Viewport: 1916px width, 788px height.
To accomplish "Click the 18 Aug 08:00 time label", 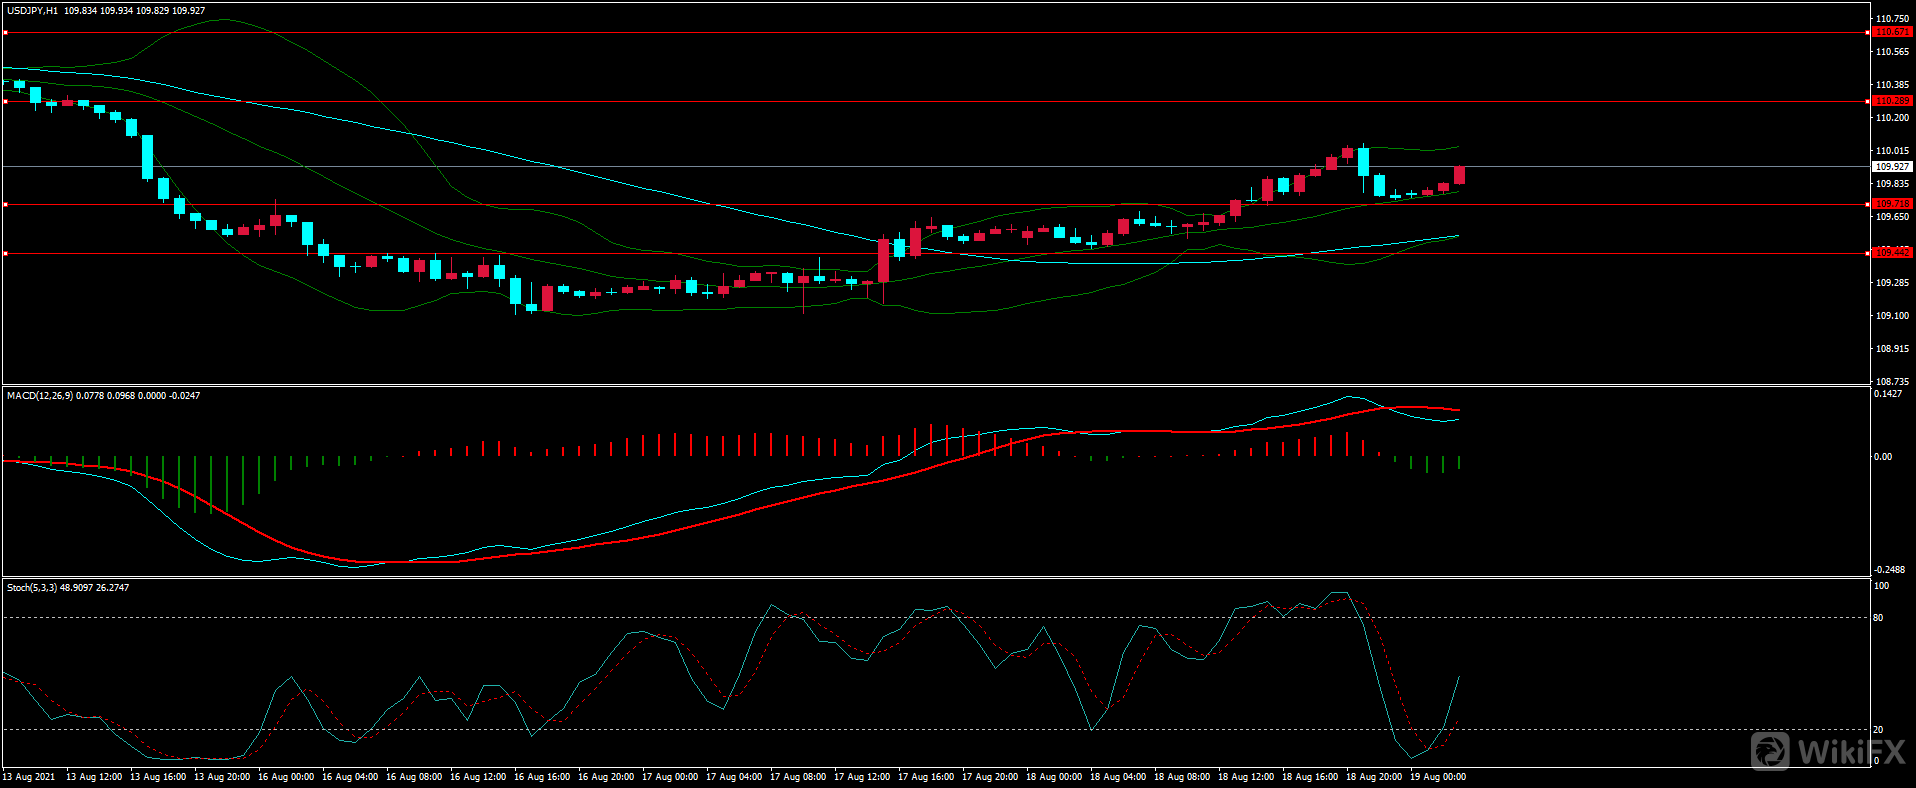I will coord(1181,777).
